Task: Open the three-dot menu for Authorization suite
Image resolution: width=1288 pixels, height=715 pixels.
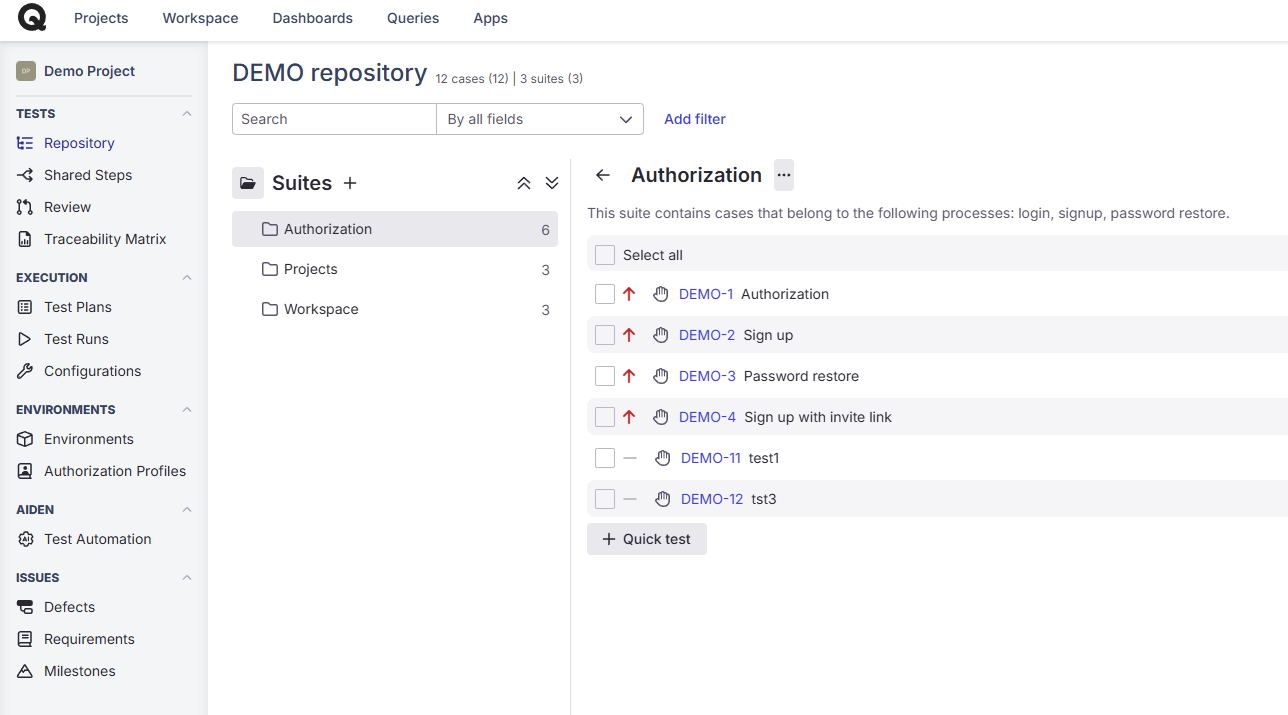Action: point(784,175)
